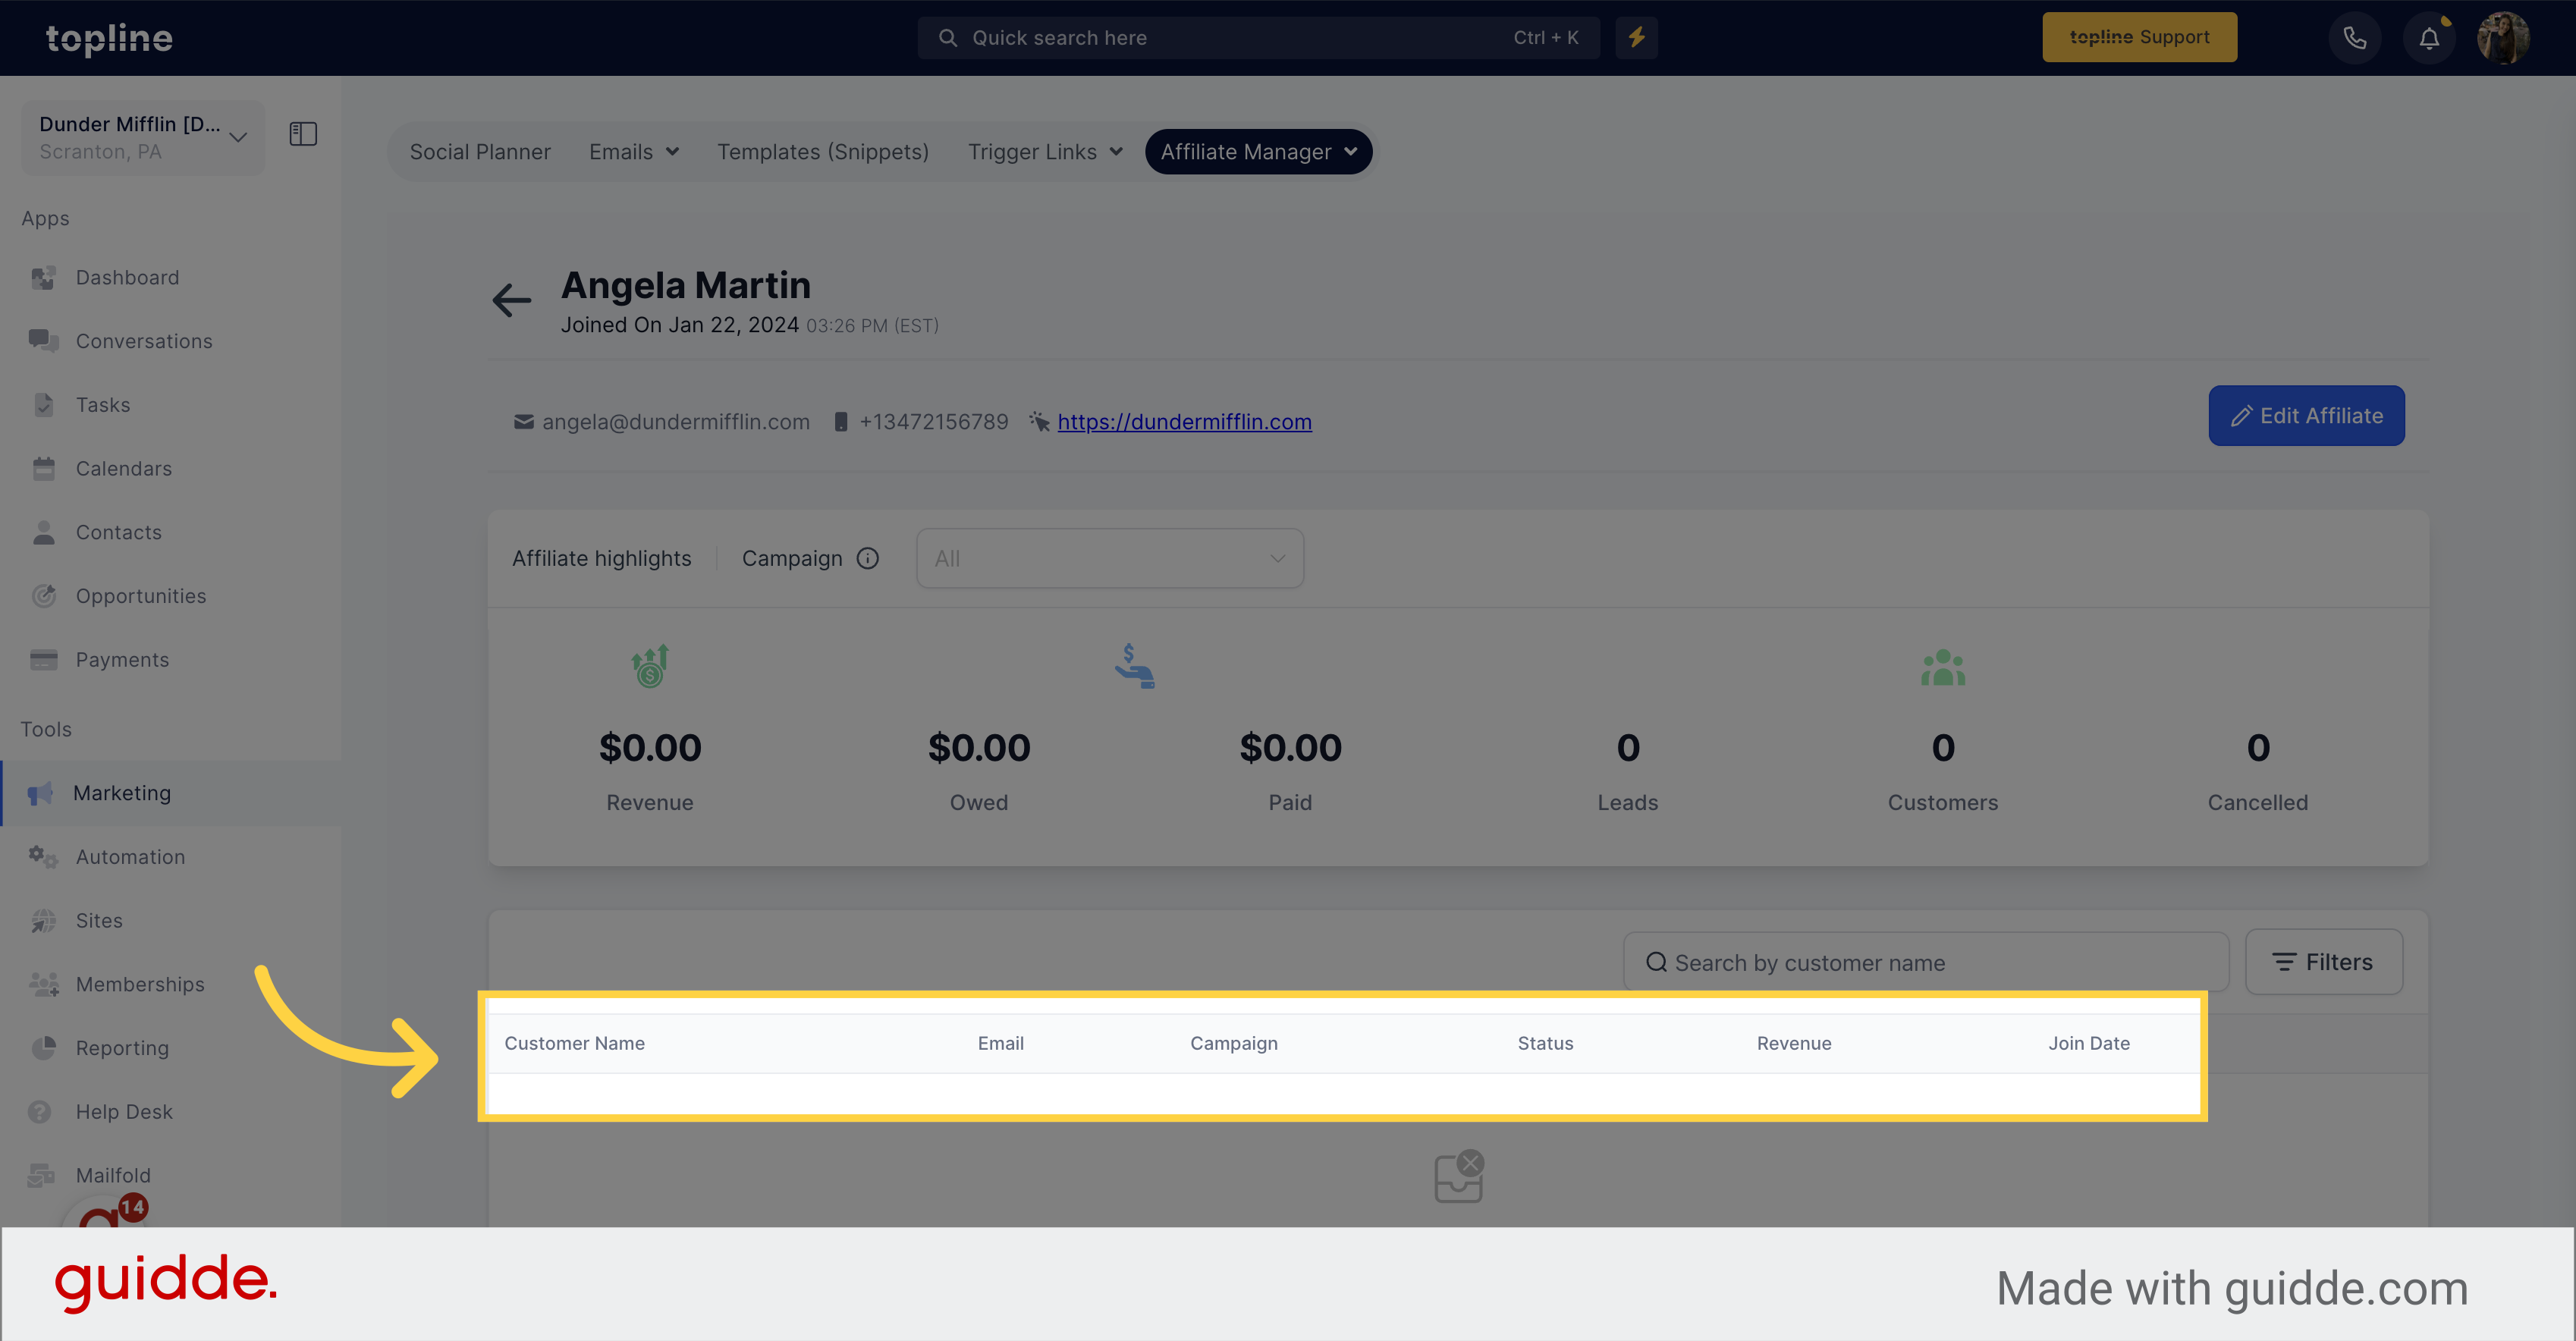Click the Owed amount $0.00
This screenshot has width=2576, height=1341.
(978, 748)
